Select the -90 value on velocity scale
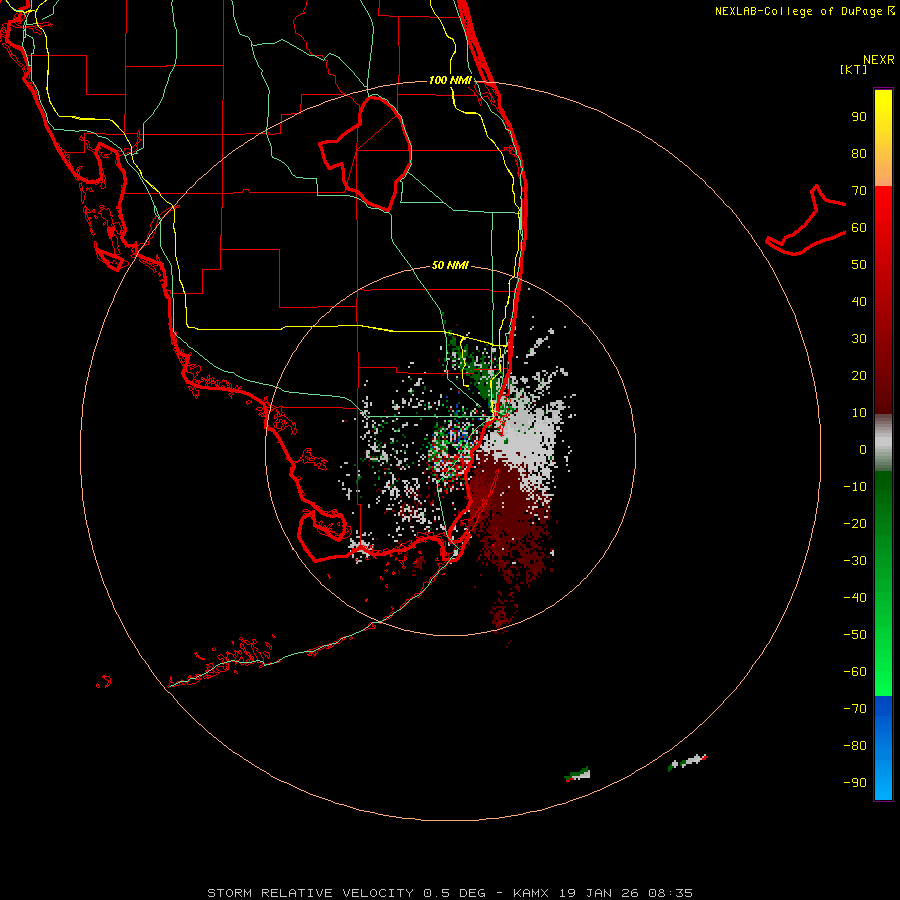Screen dimensions: 900x900 click(855, 783)
